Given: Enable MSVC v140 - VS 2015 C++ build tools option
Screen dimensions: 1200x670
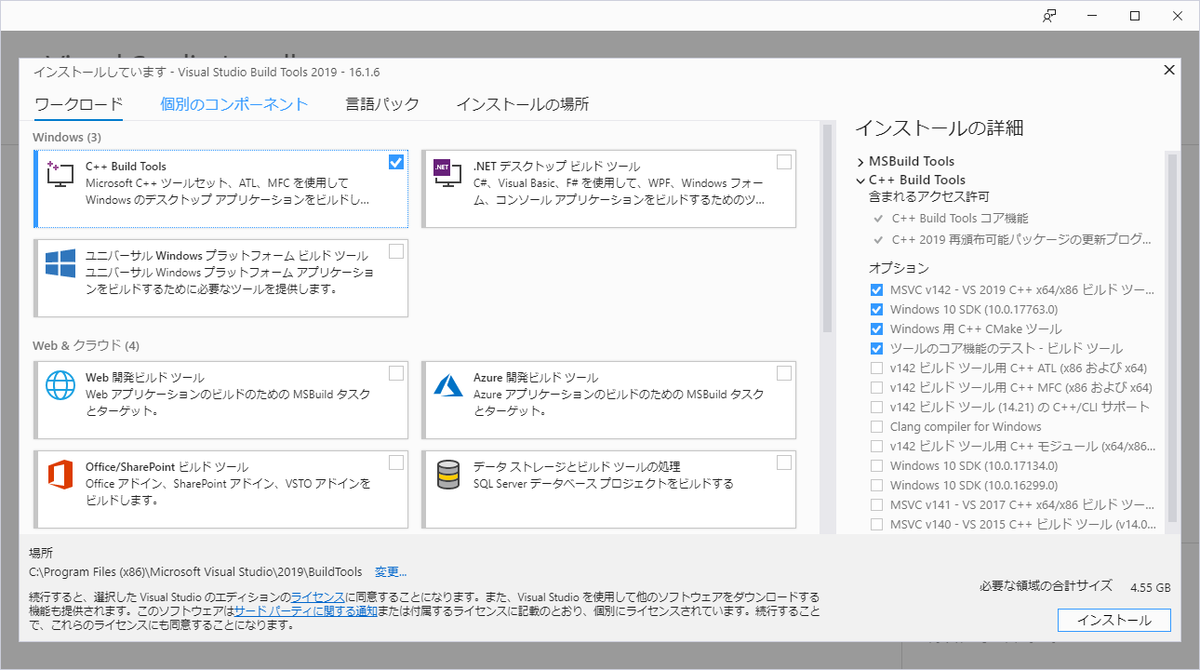Looking at the screenshot, I should coord(877,524).
